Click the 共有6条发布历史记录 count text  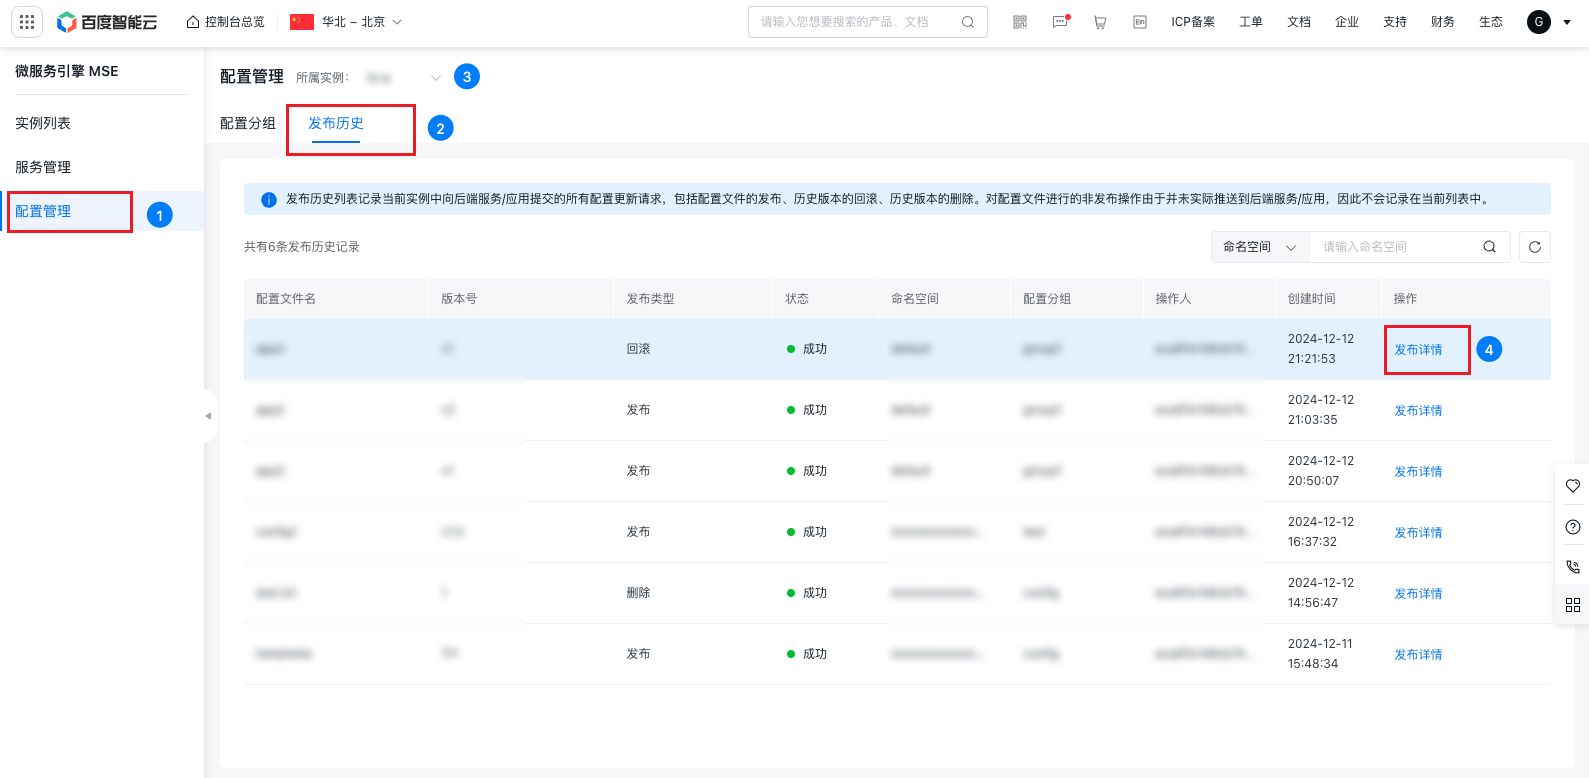302,247
